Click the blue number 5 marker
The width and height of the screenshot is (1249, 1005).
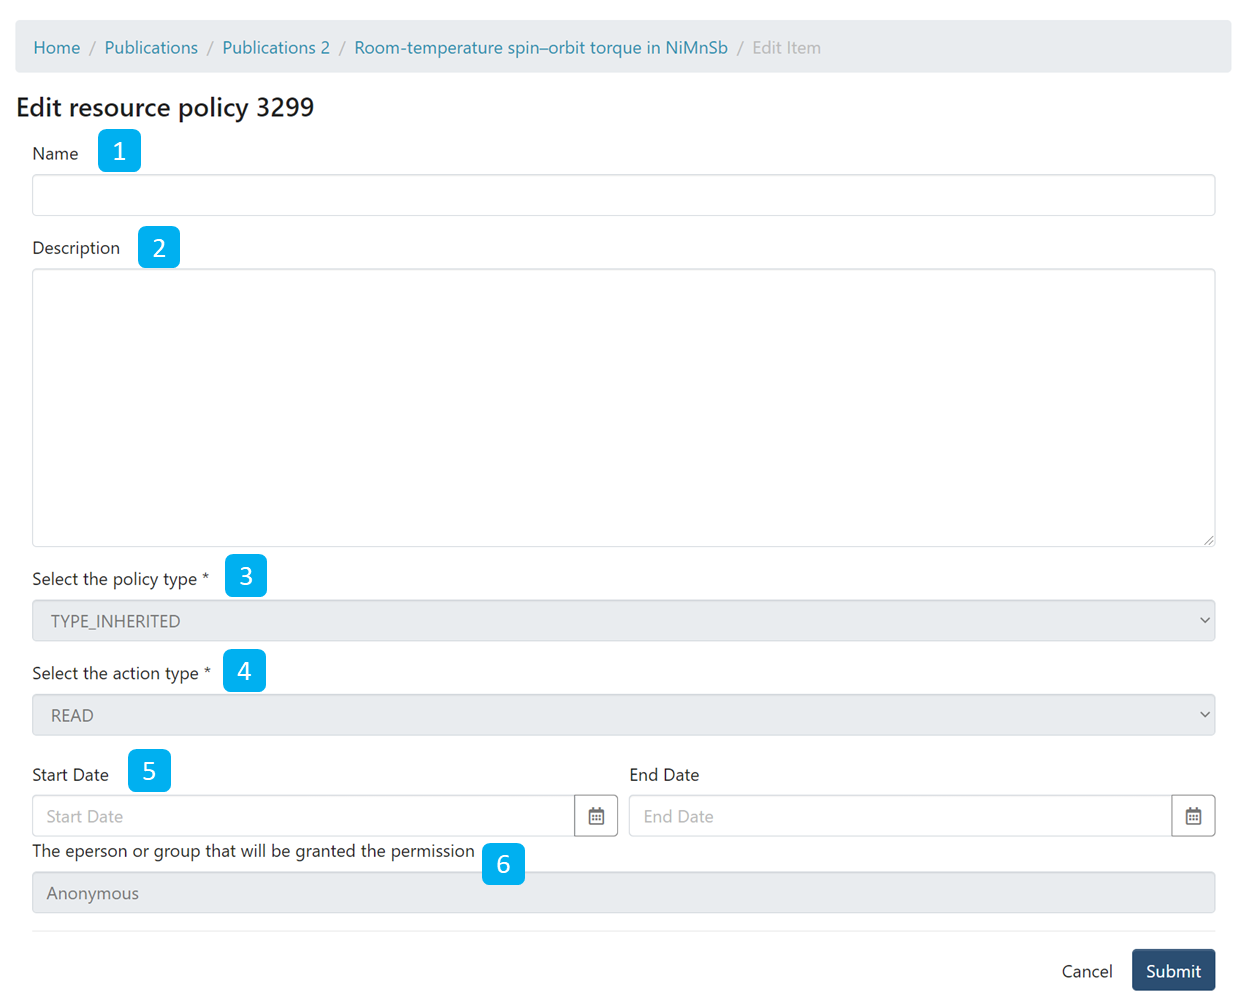149,771
